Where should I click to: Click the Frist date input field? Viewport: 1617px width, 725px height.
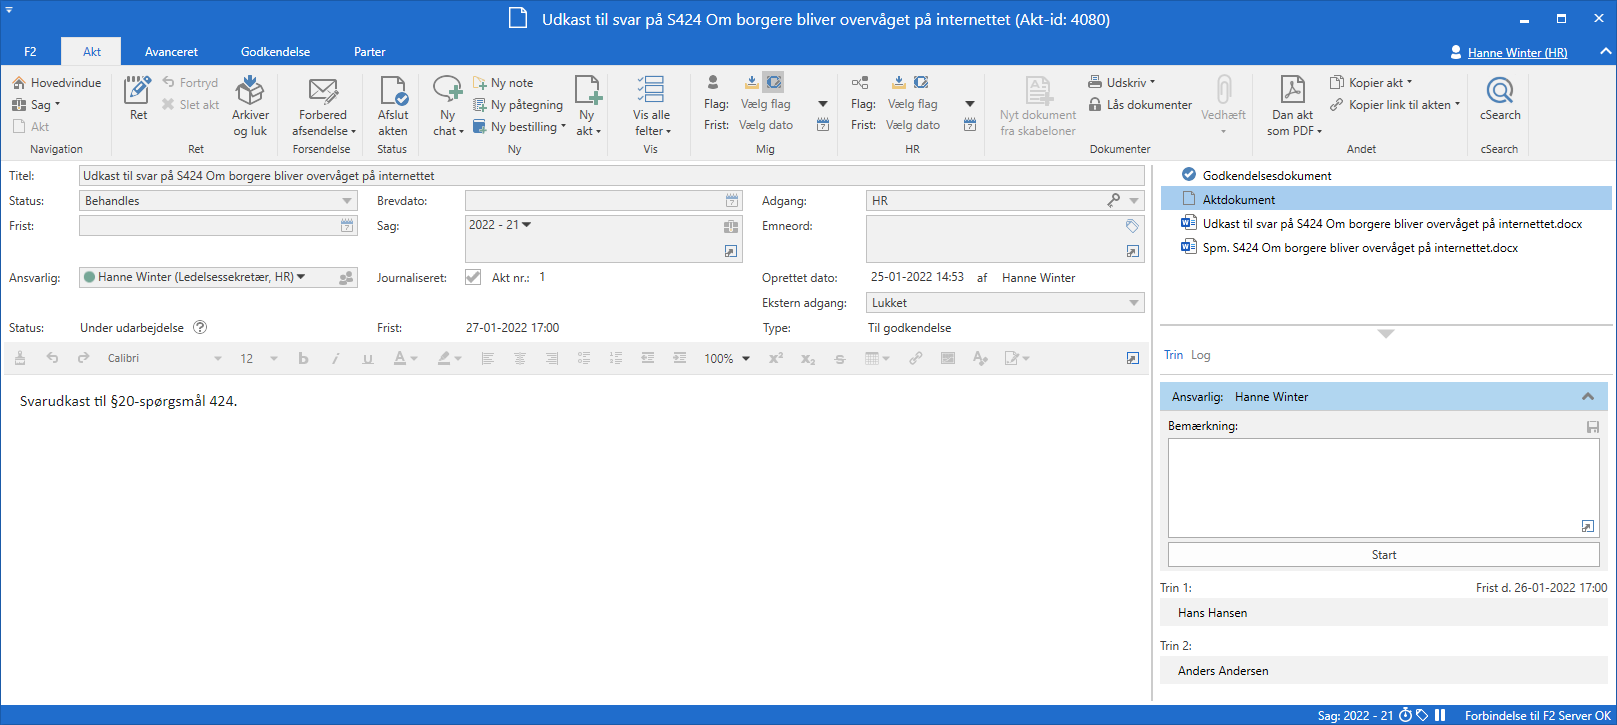pos(218,226)
